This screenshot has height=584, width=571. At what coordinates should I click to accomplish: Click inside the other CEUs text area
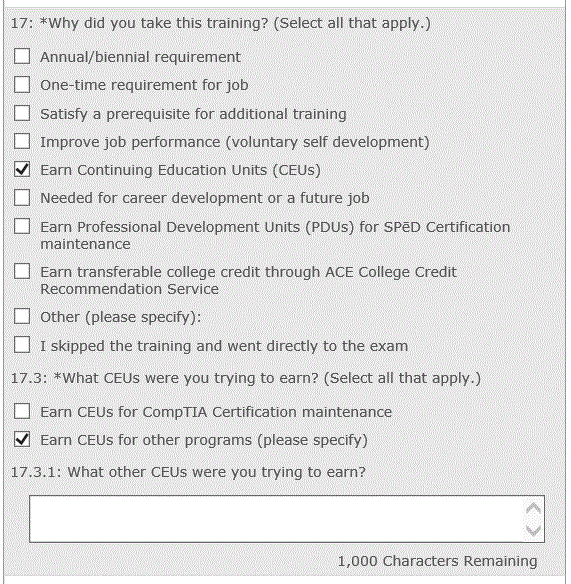coord(276,519)
